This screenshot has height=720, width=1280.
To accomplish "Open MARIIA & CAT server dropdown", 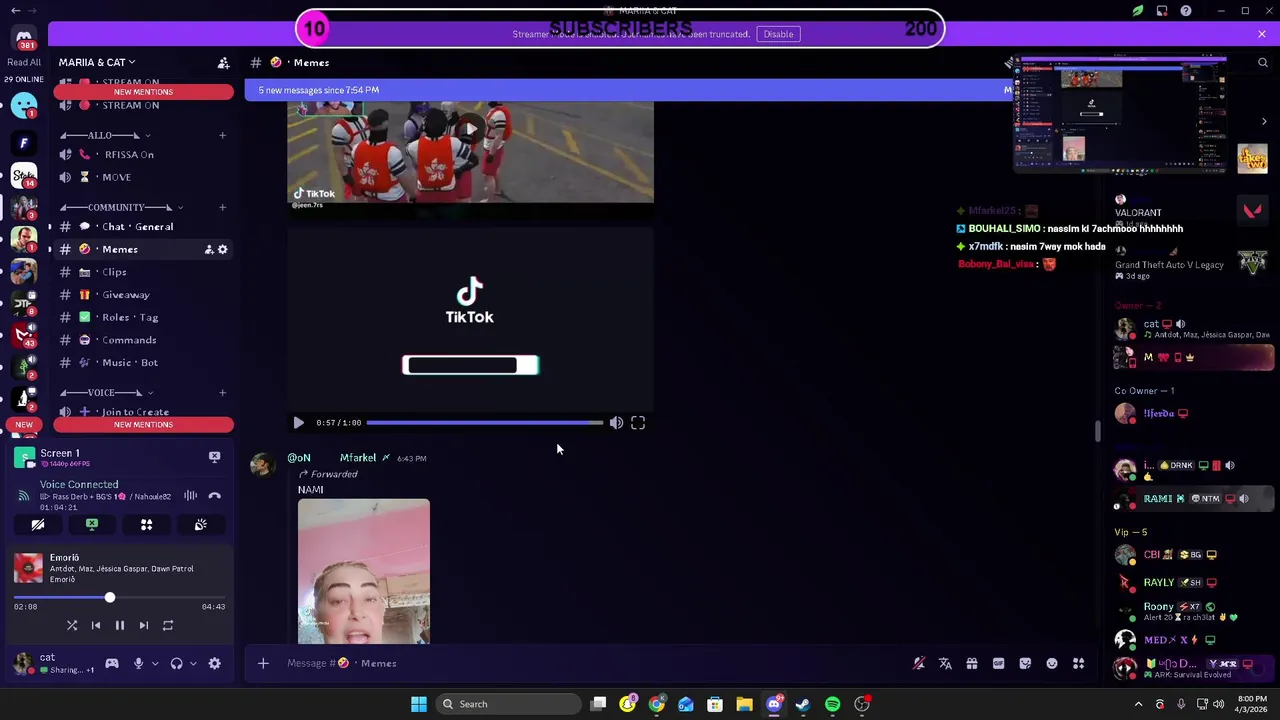I will (97, 62).
